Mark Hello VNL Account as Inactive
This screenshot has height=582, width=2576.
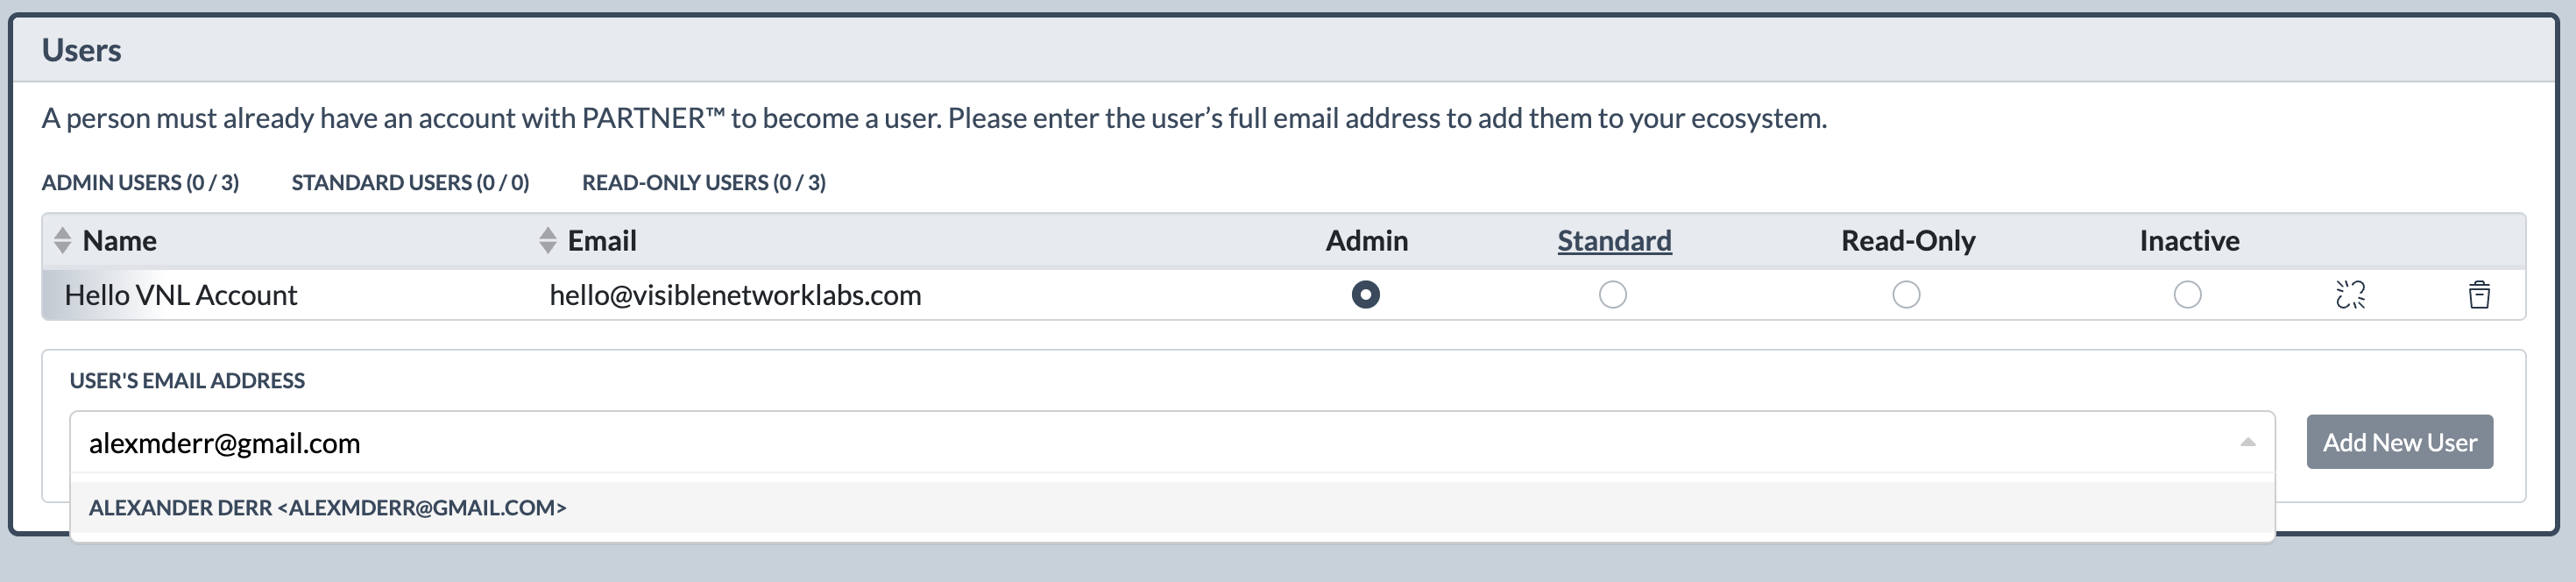click(x=2187, y=295)
